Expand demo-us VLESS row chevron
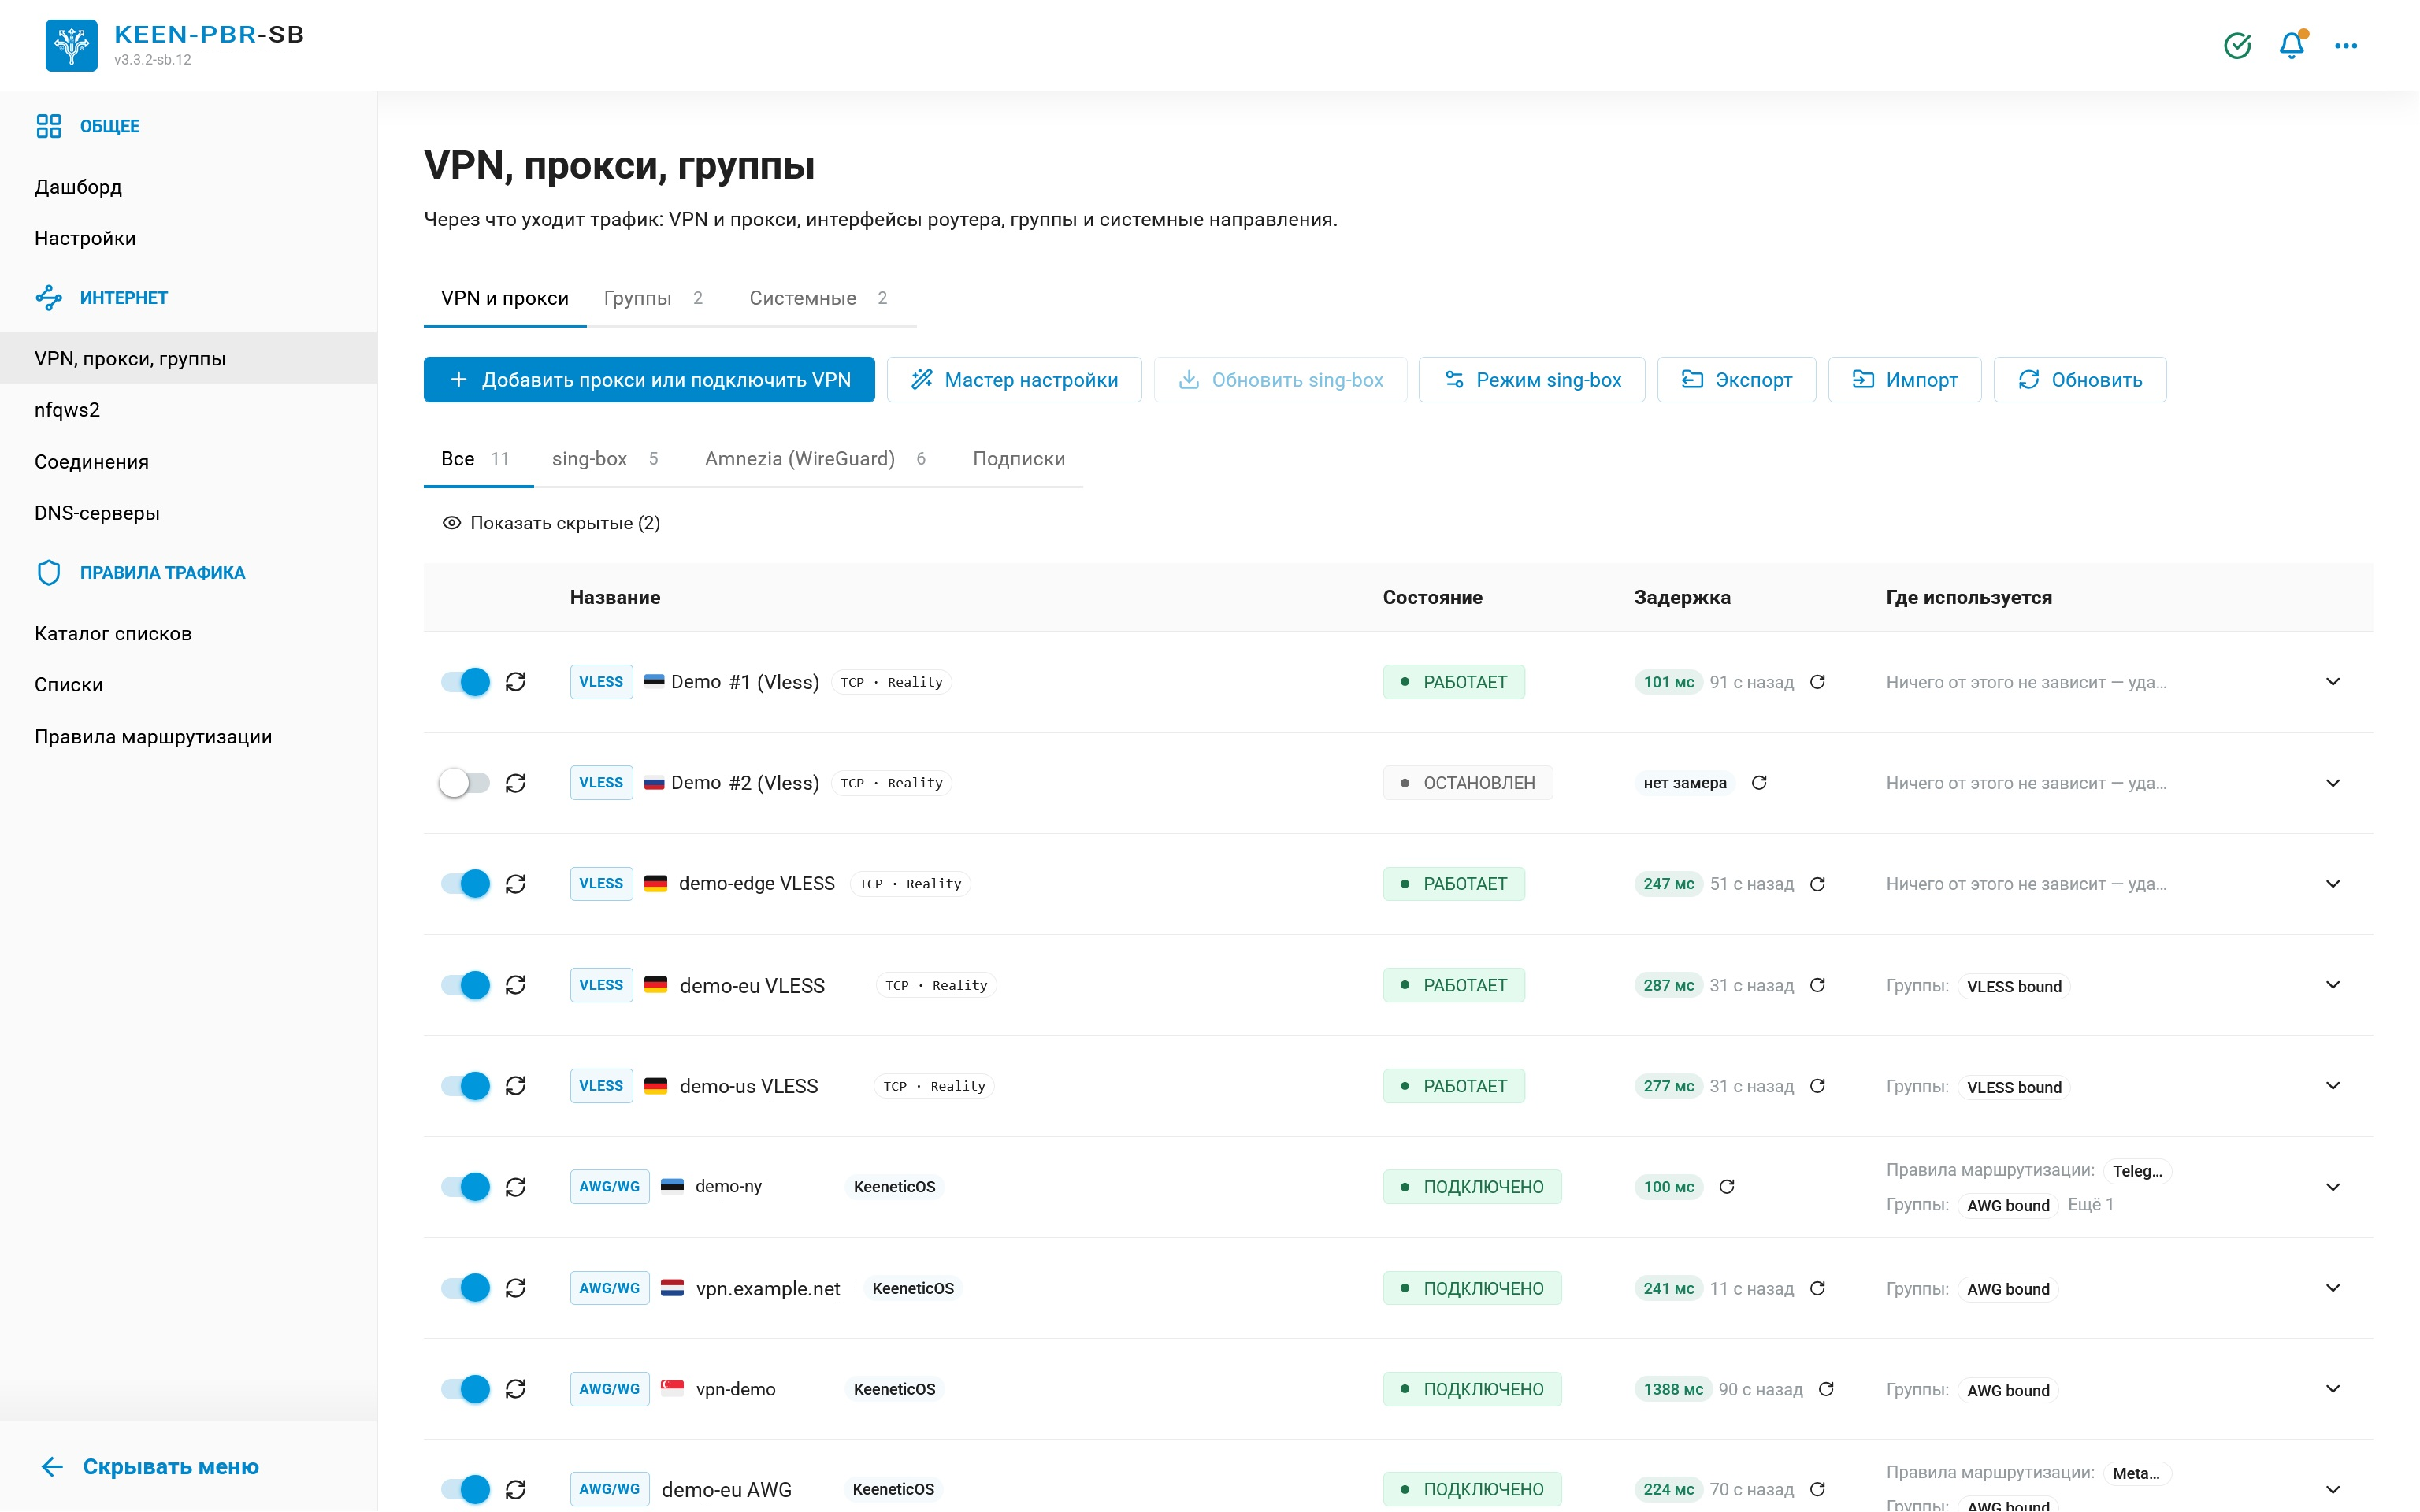The width and height of the screenshot is (2420, 1512). tap(2332, 1085)
